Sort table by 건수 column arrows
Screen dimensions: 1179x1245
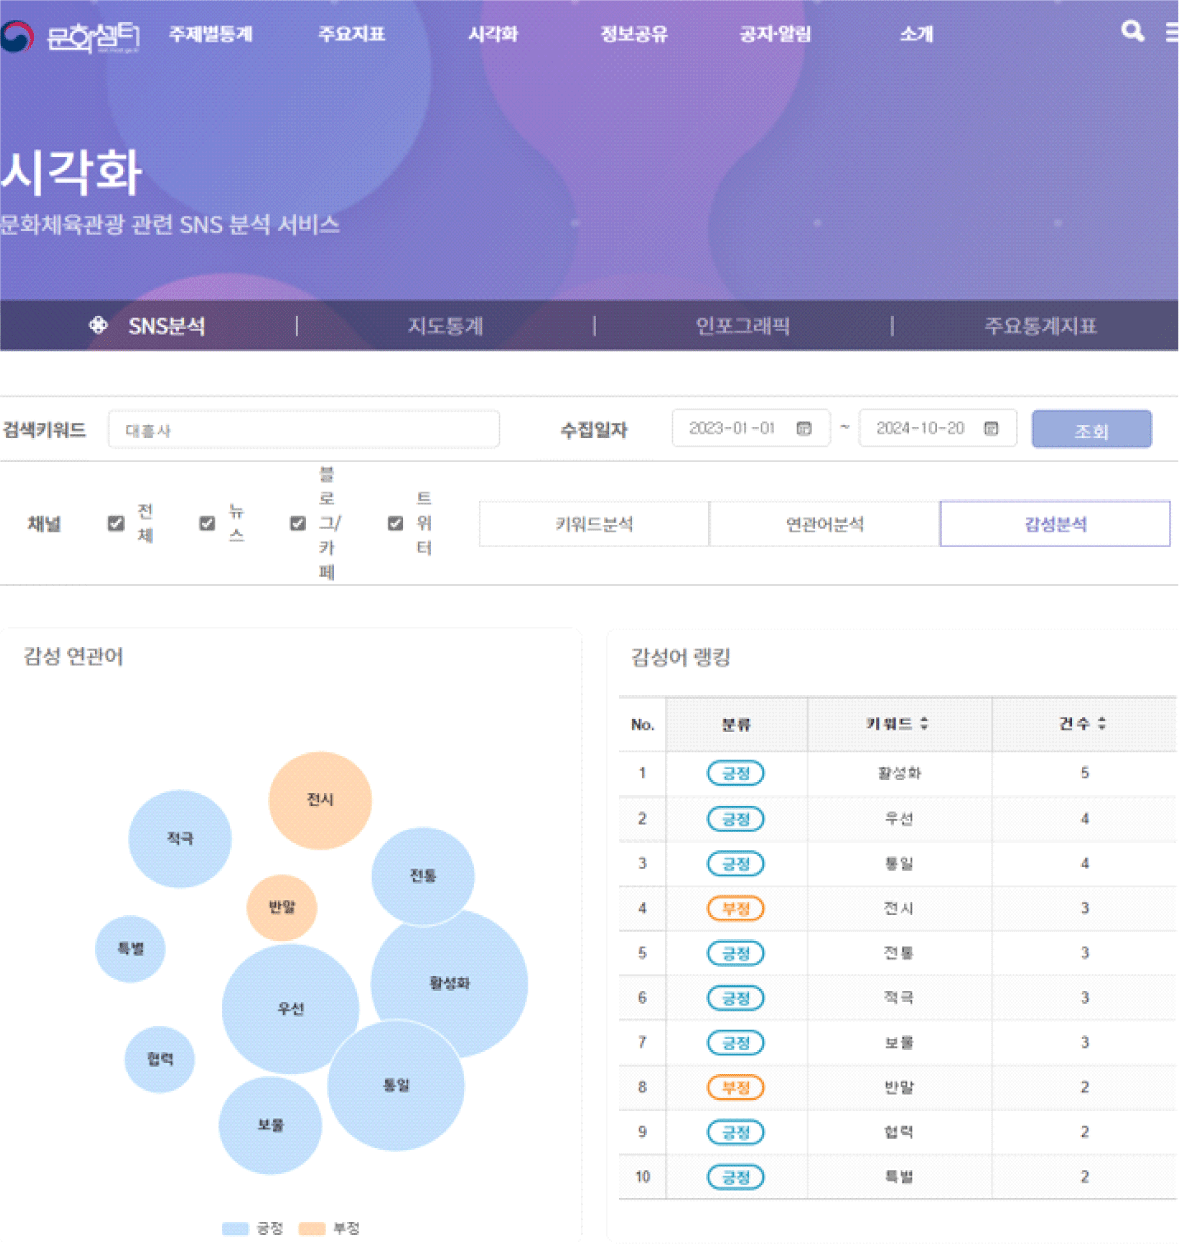click(1102, 723)
